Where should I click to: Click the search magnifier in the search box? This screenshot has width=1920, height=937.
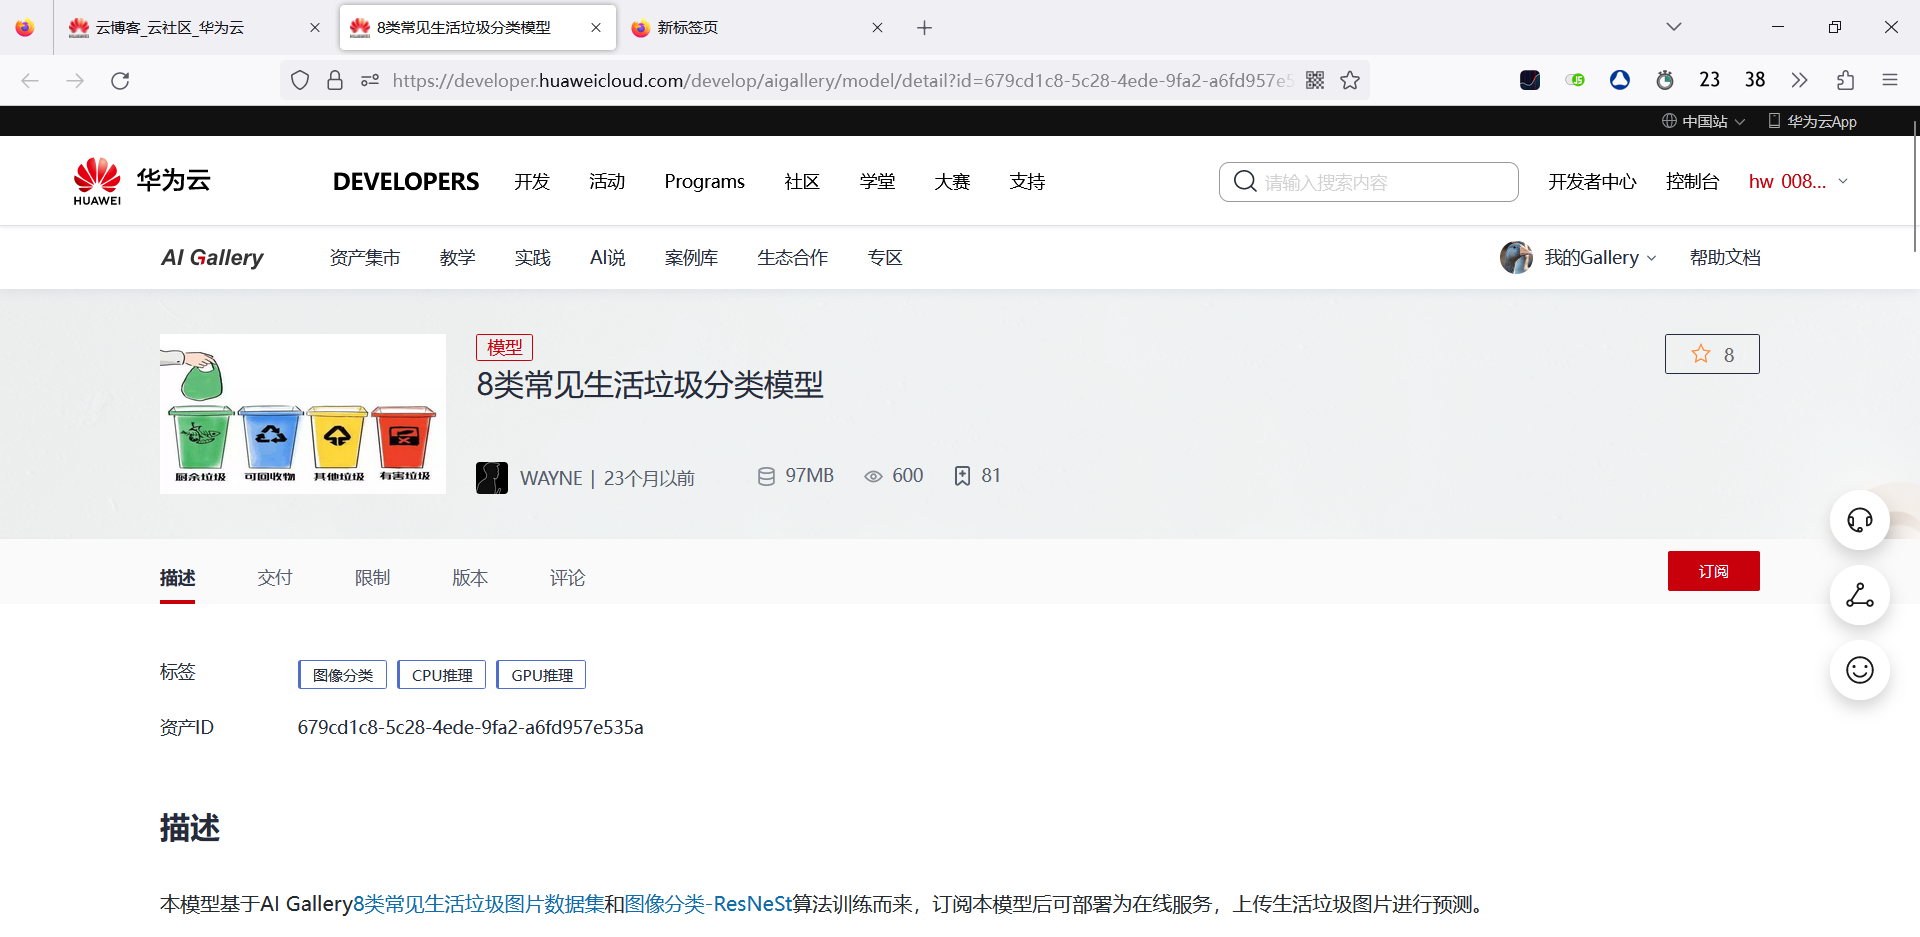1244,181
